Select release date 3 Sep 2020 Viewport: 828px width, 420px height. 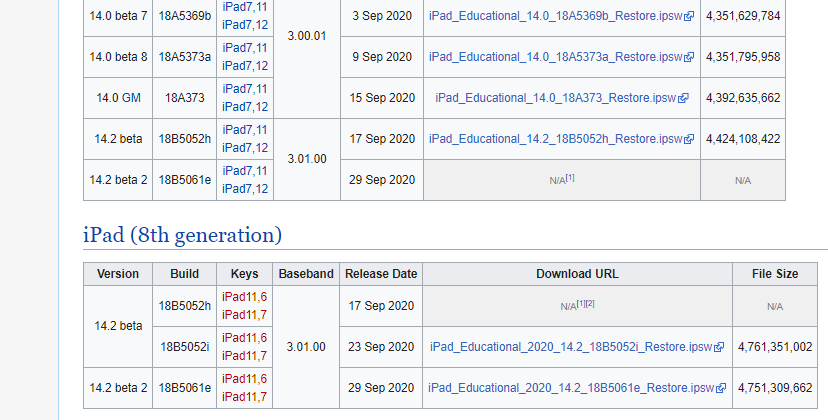[x=382, y=16]
